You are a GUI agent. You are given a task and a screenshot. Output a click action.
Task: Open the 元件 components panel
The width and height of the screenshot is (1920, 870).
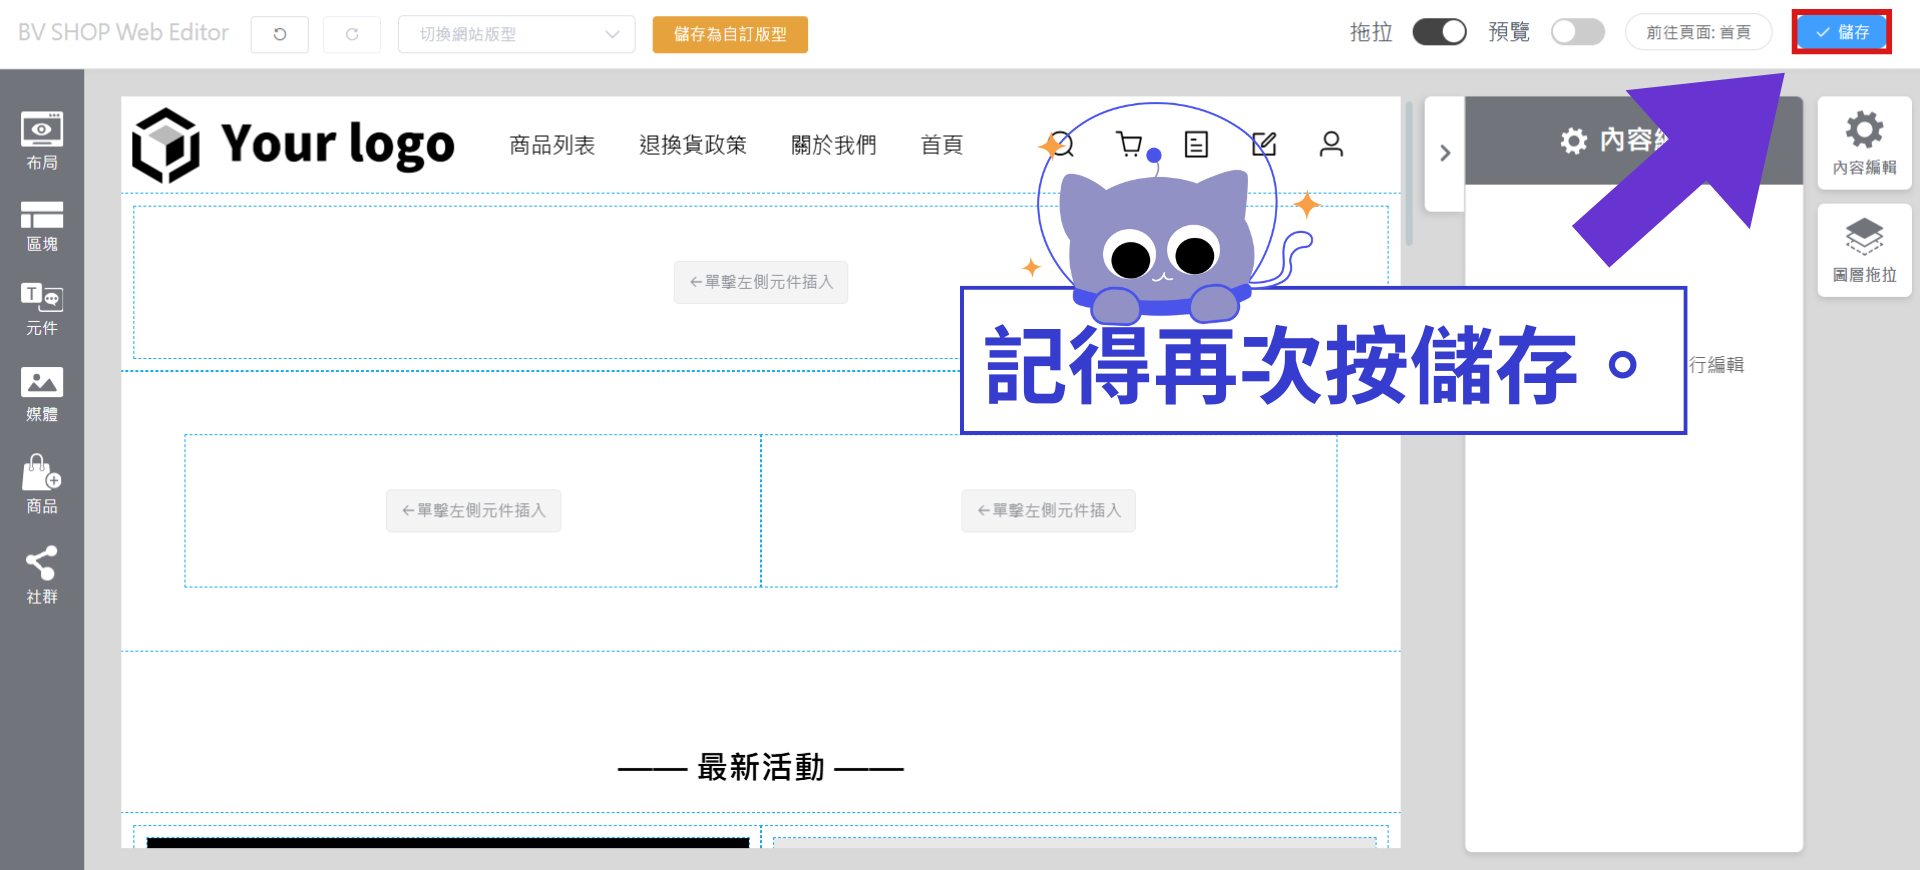pos(42,309)
